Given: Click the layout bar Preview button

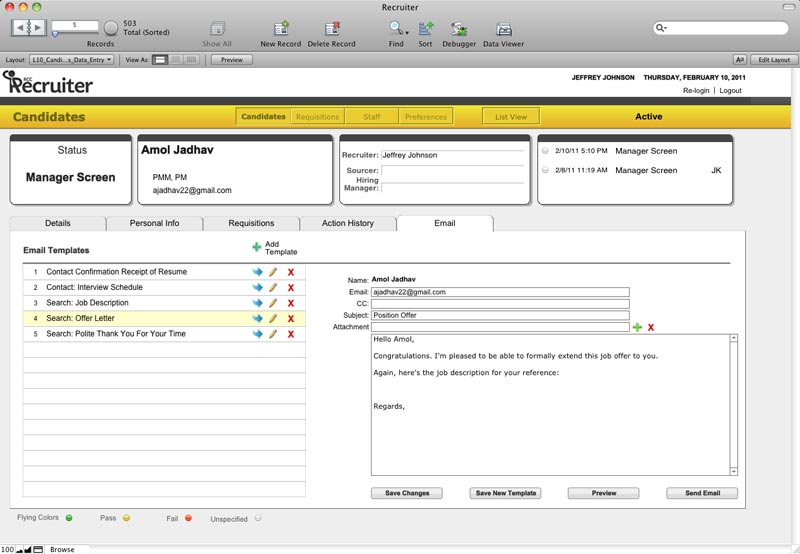Looking at the screenshot, I should click(232, 60).
